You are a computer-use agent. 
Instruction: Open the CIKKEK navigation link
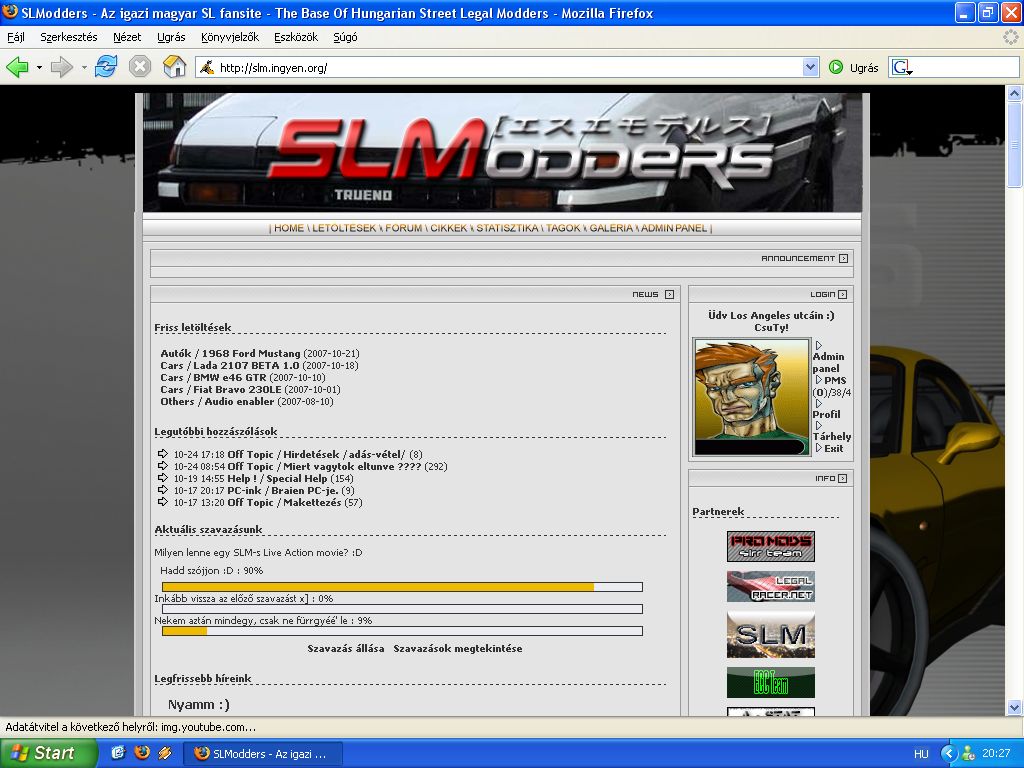(x=449, y=228)
